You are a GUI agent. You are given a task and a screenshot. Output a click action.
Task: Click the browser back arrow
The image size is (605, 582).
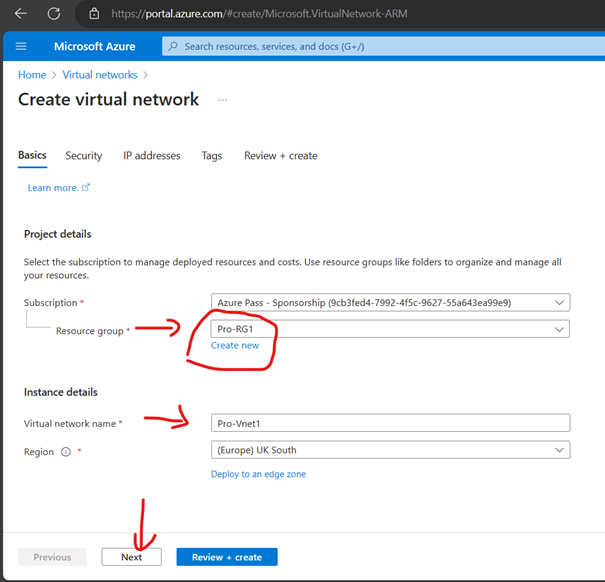click(21, 14)
